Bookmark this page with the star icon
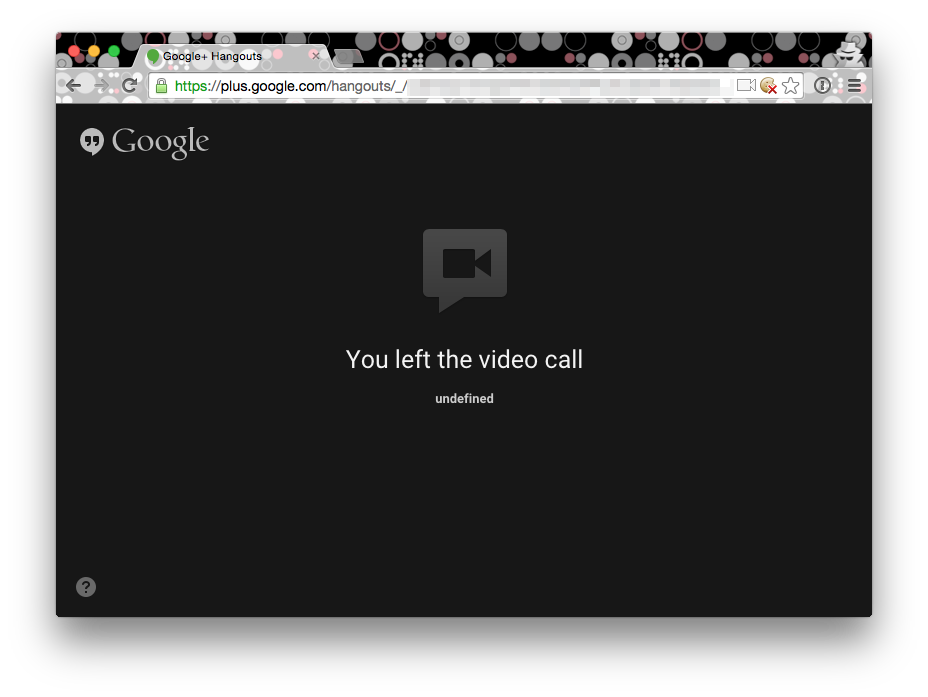Image resolution: width=928 pixels, height=697 pixels. click(790, 86)
